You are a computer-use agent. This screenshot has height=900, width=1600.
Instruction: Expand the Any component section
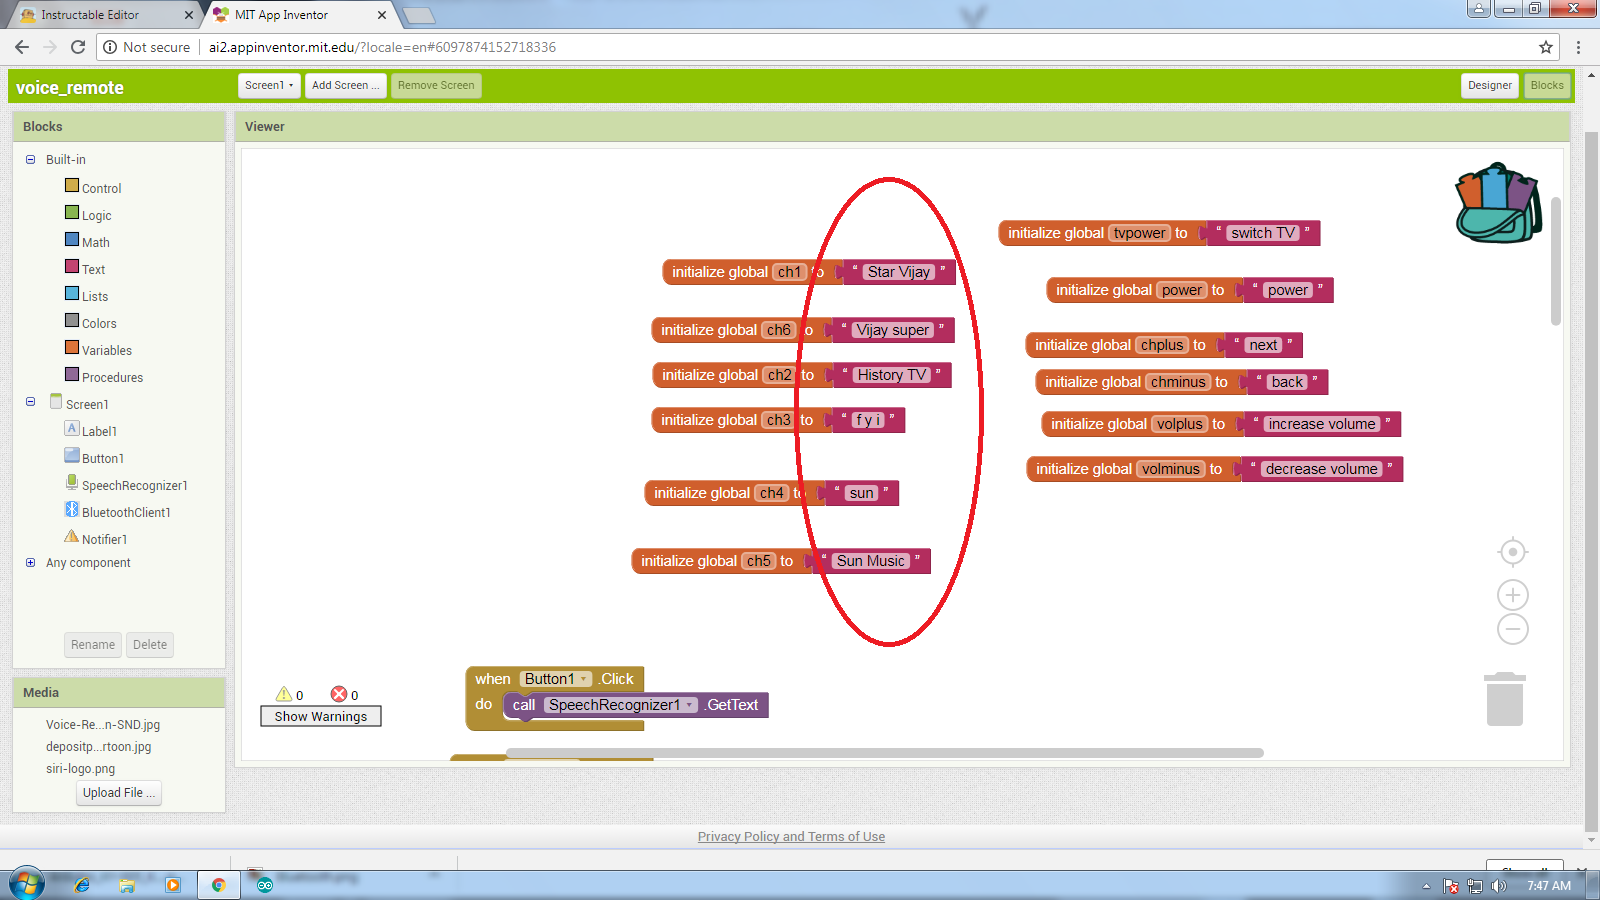(x=30, y=562)
